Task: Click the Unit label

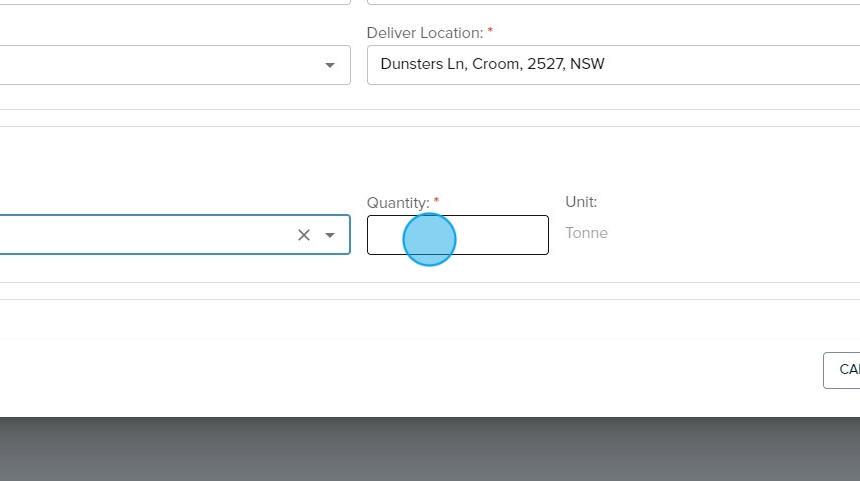Action: 580,202
